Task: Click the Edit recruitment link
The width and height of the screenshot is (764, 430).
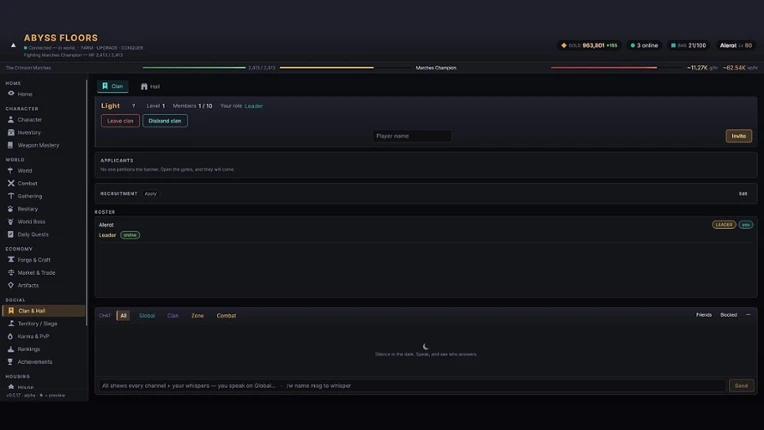Action: coord(743,193)
